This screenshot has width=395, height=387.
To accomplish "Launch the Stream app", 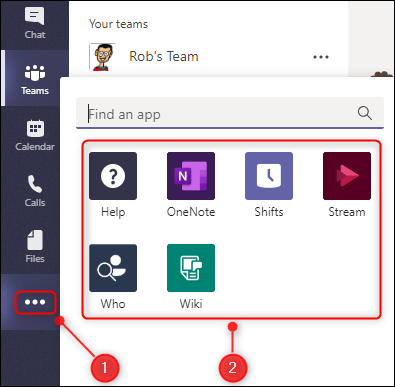I will pyautogui.click(x=347, y=185).
